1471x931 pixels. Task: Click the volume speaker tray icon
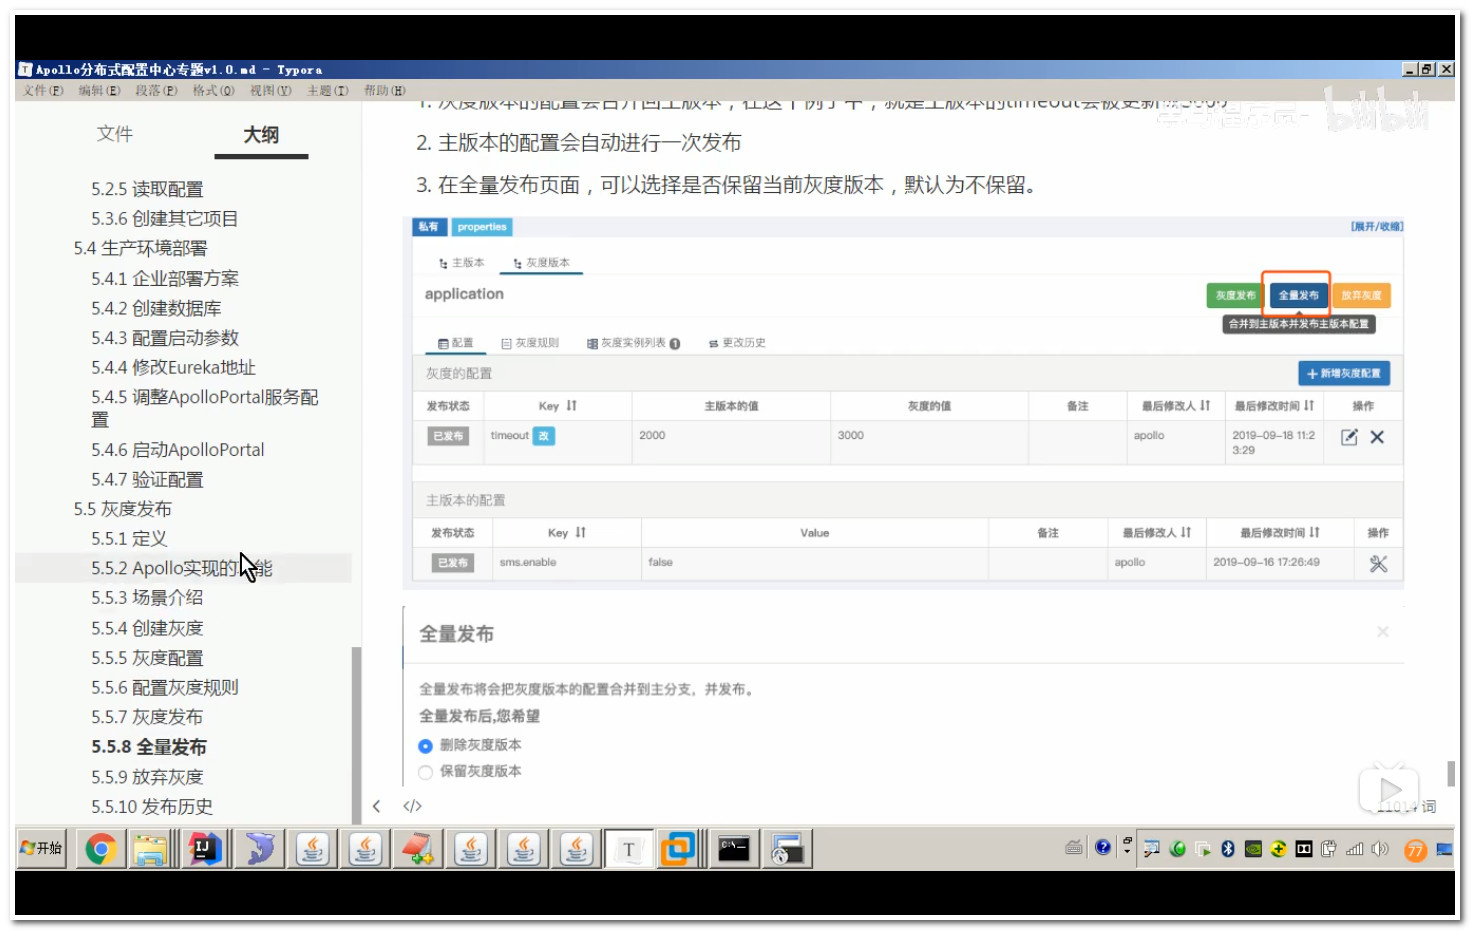(1380, 849)
